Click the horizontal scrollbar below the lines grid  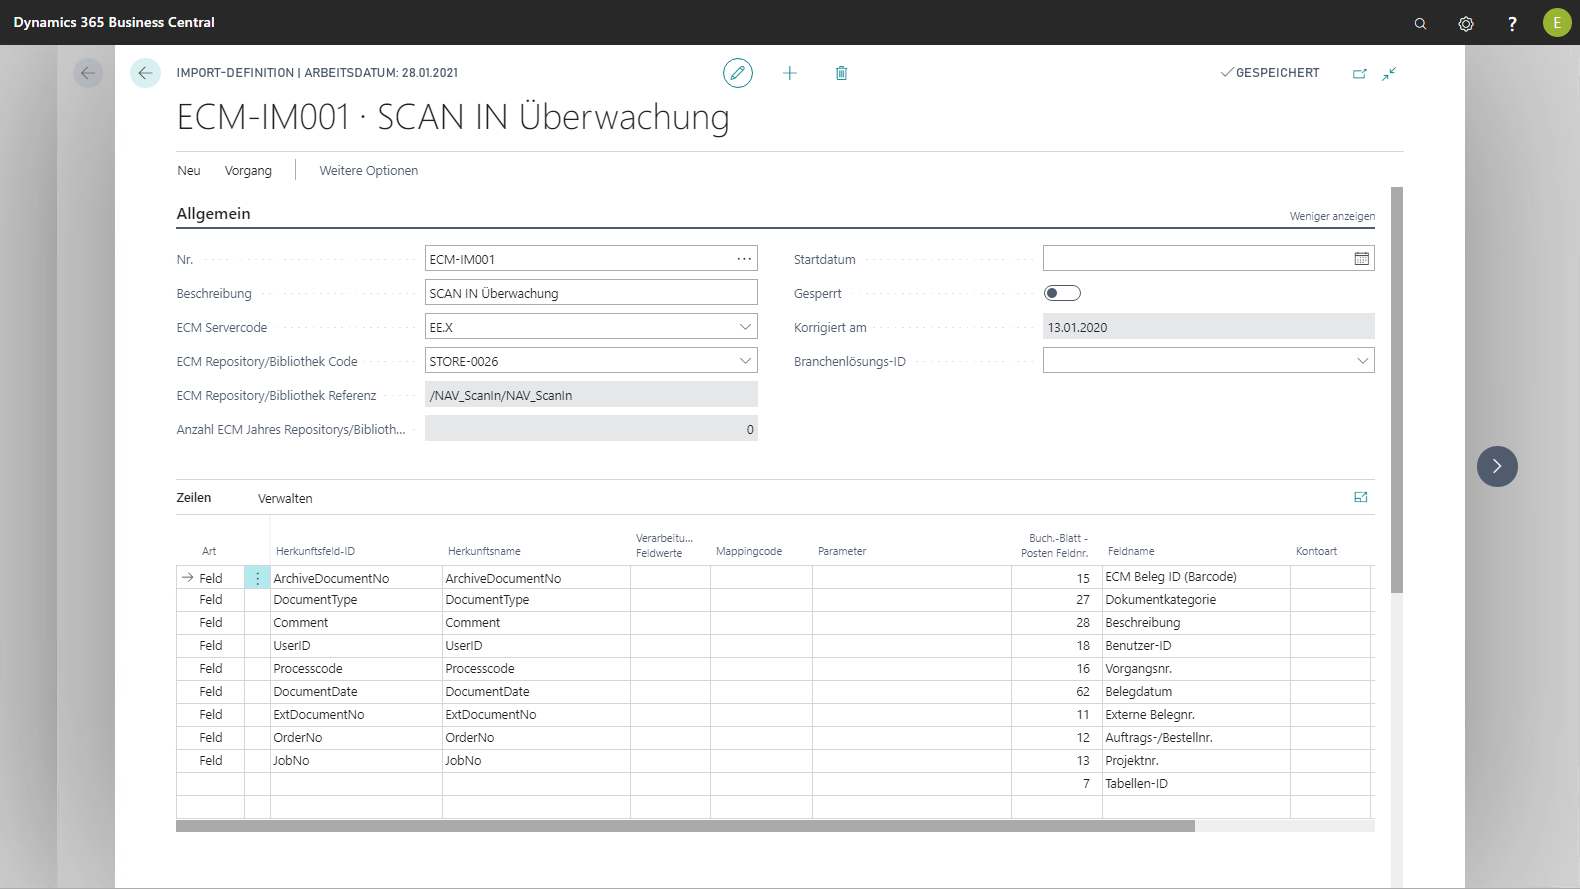click(x=685, y=826)
